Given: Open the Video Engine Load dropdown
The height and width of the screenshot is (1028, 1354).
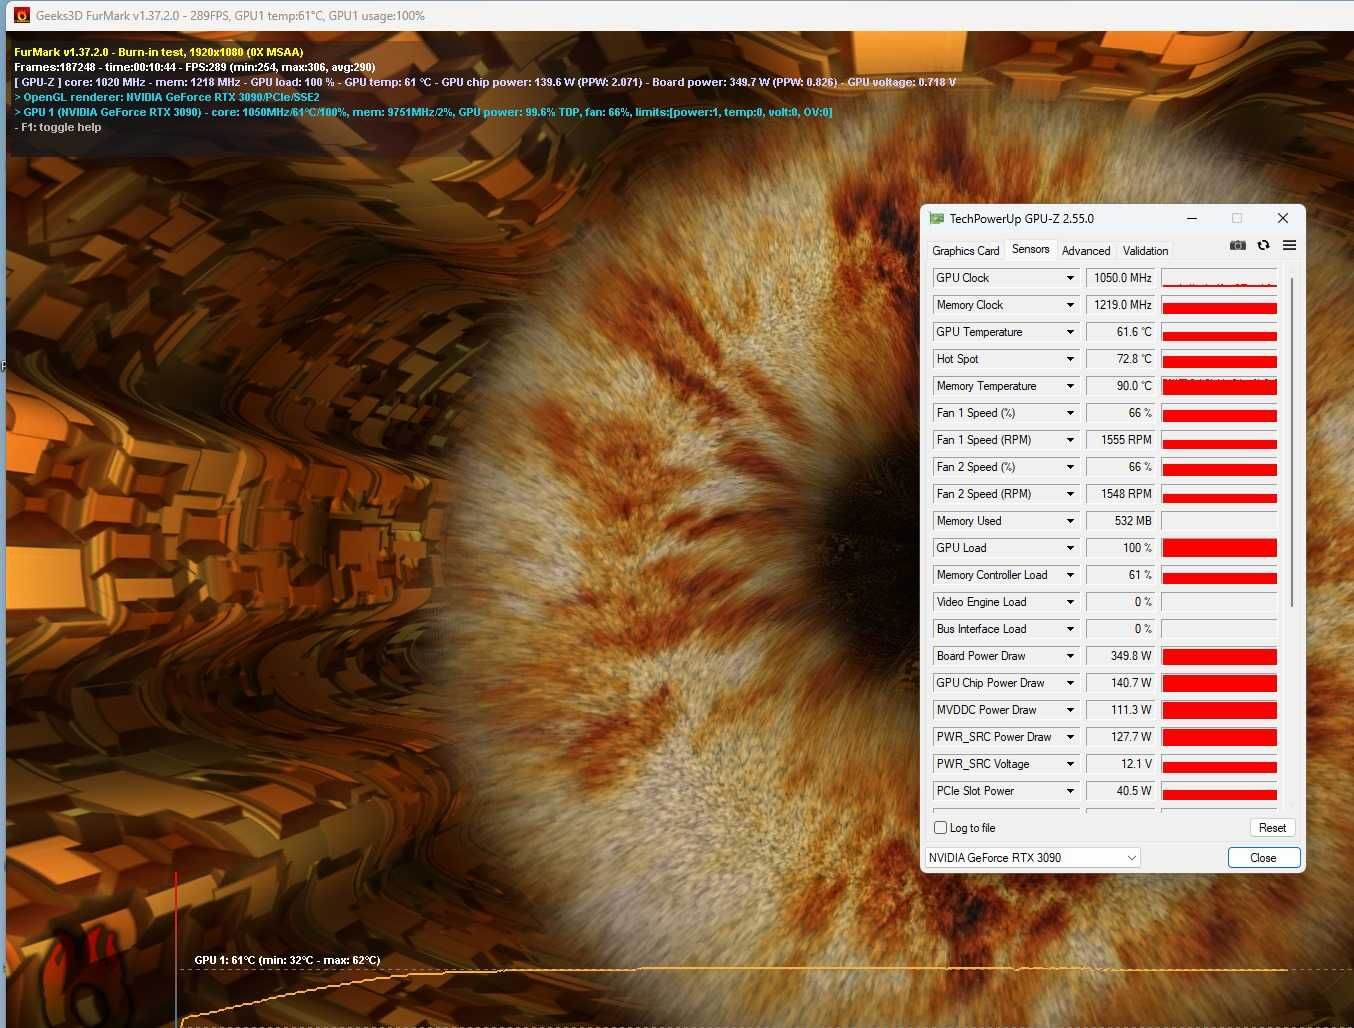Looking at the screenshot, I should coord(1070,602).
